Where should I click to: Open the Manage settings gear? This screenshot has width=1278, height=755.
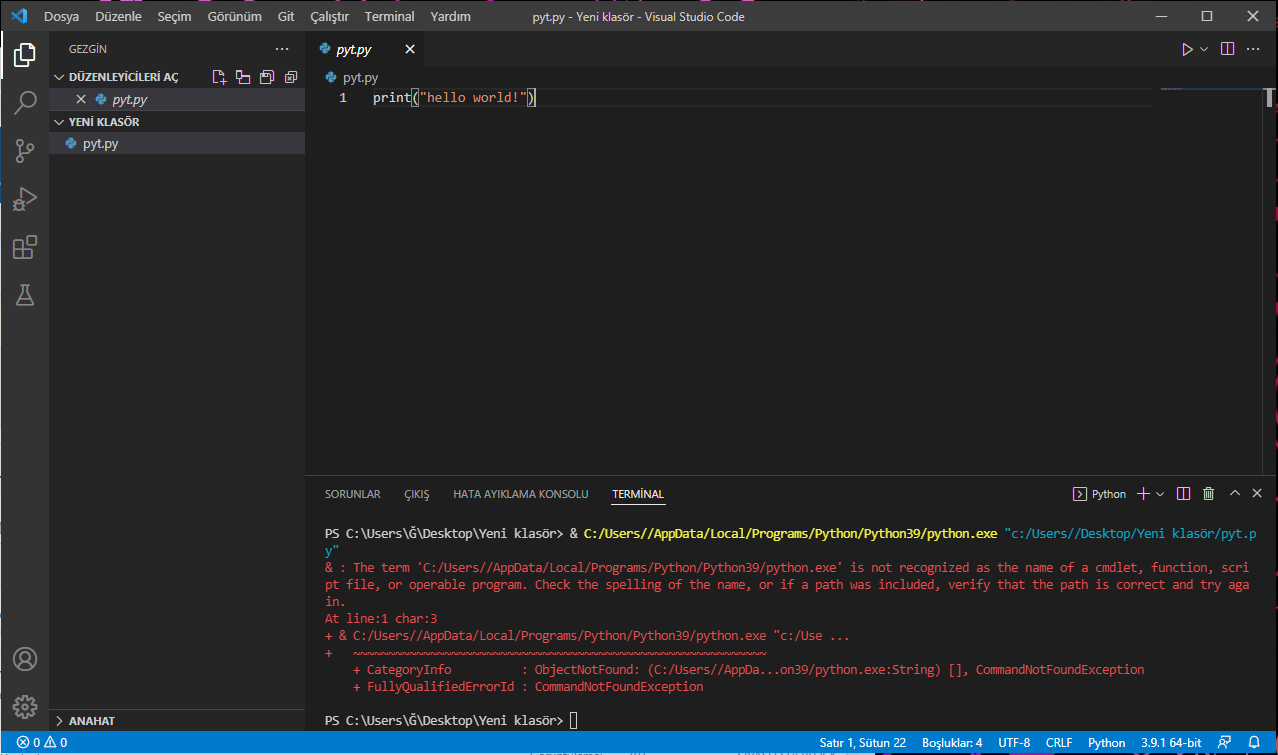(25, 706)
